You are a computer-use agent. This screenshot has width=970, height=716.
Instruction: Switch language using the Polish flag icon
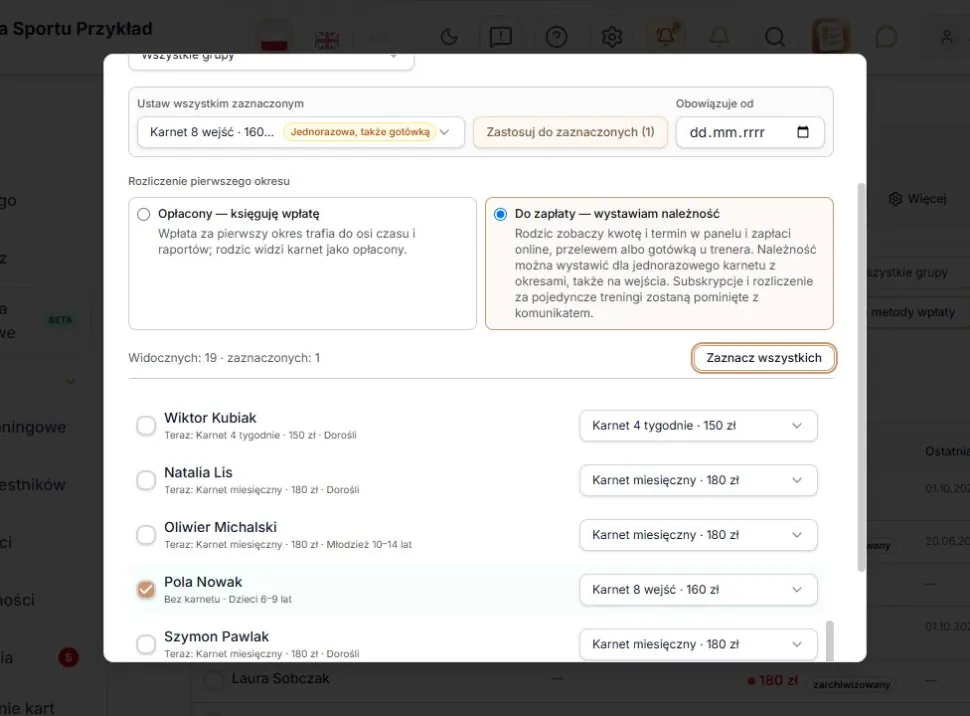coord(274,37)
